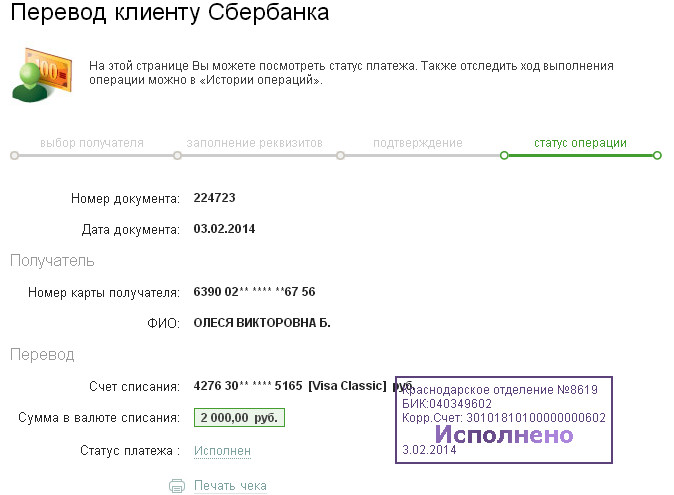Image resolution: width=674 pixels, height=495 pixels.
Task: Click the name ОЛЕСЯ ВИКТОРОВНА Б.
Action: [262, 323]
